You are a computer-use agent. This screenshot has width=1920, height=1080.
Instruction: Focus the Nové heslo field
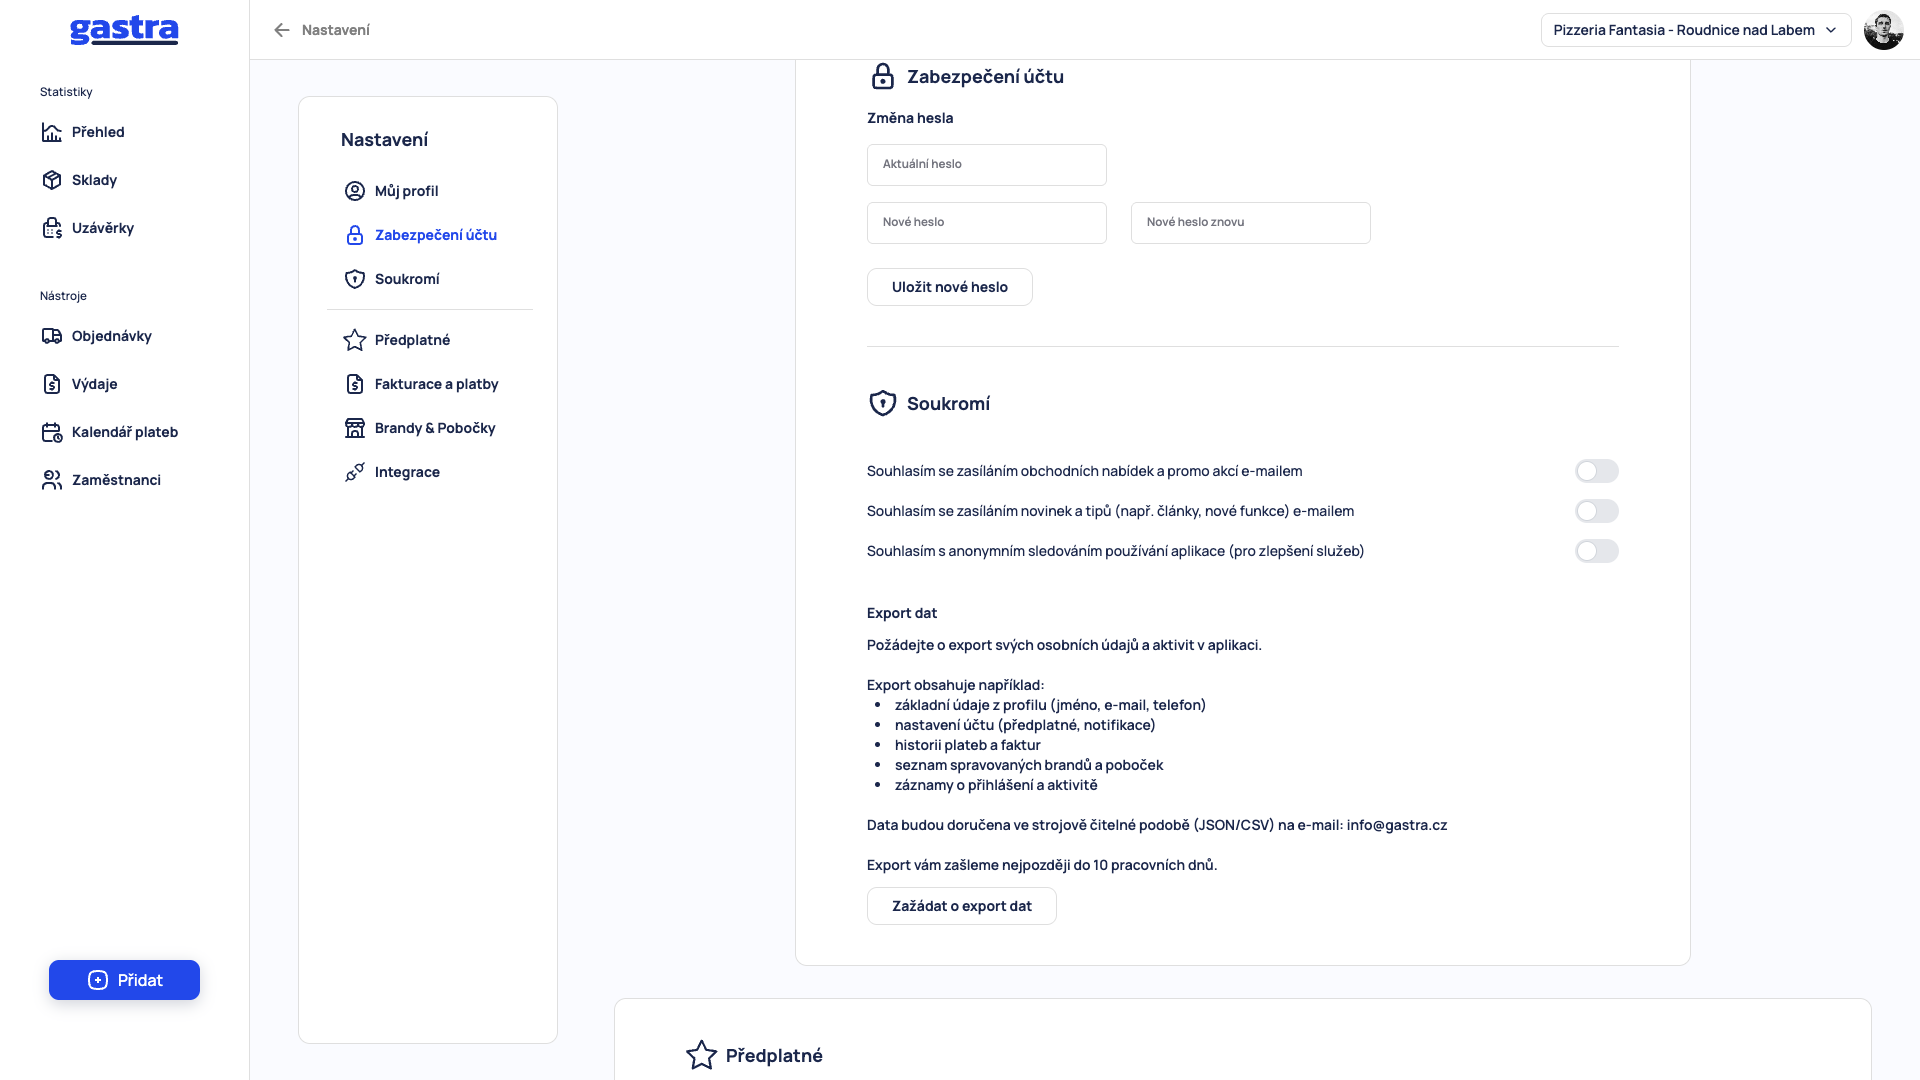click(x=986, y=223)
